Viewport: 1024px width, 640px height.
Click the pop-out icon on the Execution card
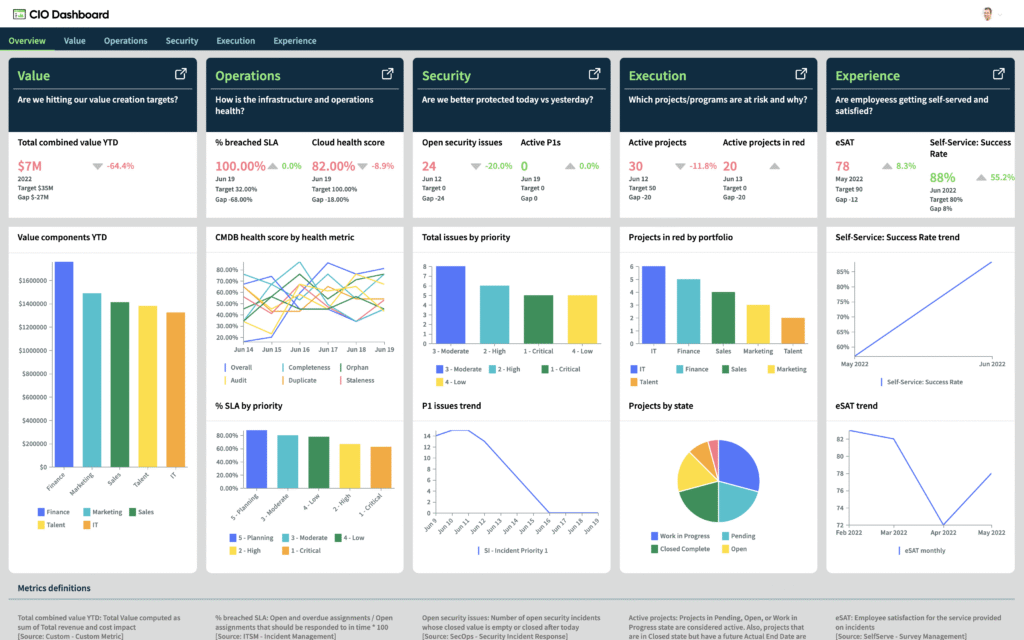tap(800, 73)
